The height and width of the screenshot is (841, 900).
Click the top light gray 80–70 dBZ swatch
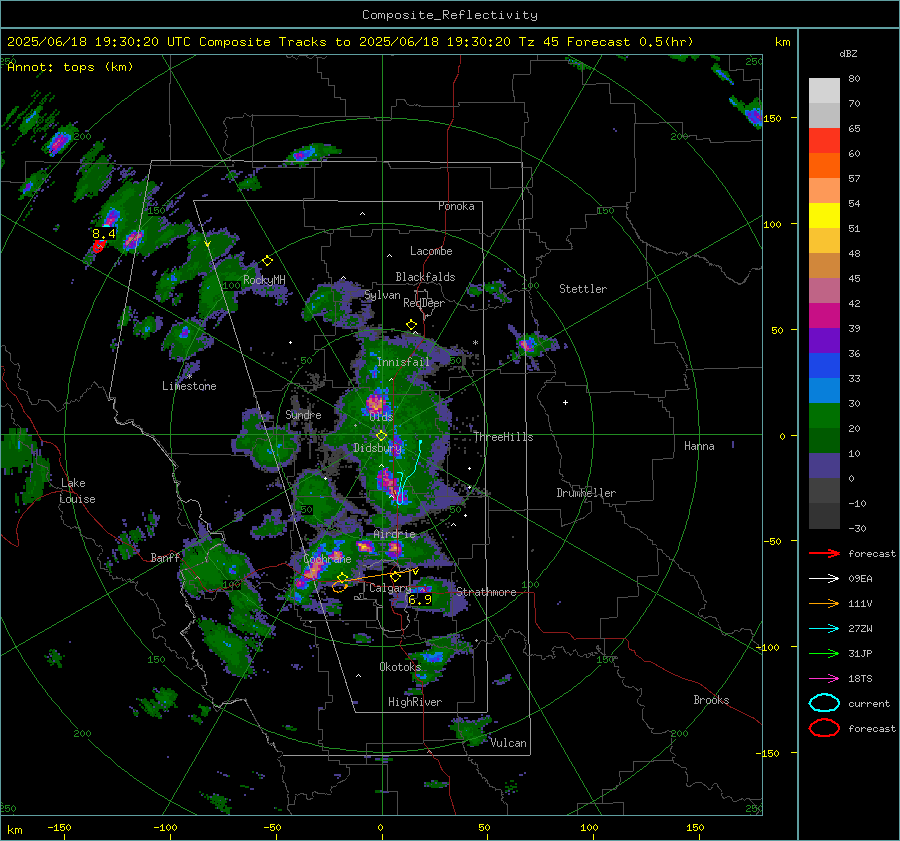coord(824,91)
